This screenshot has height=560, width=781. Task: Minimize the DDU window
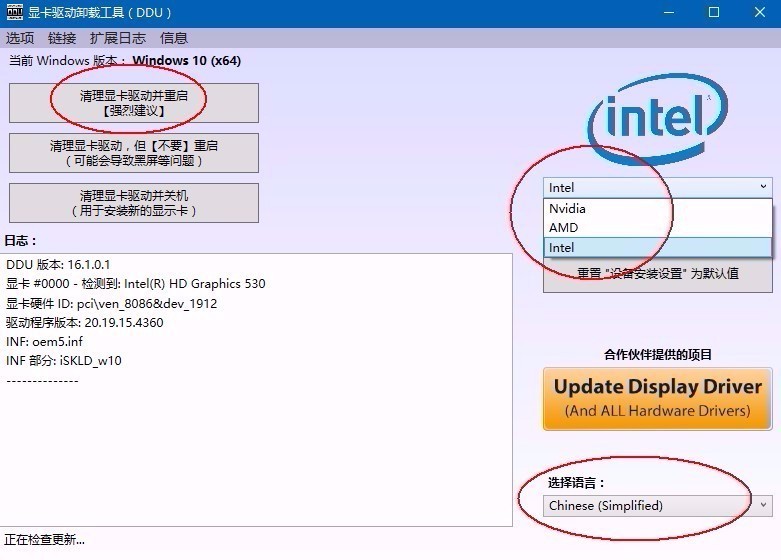[x=669, y=12]
